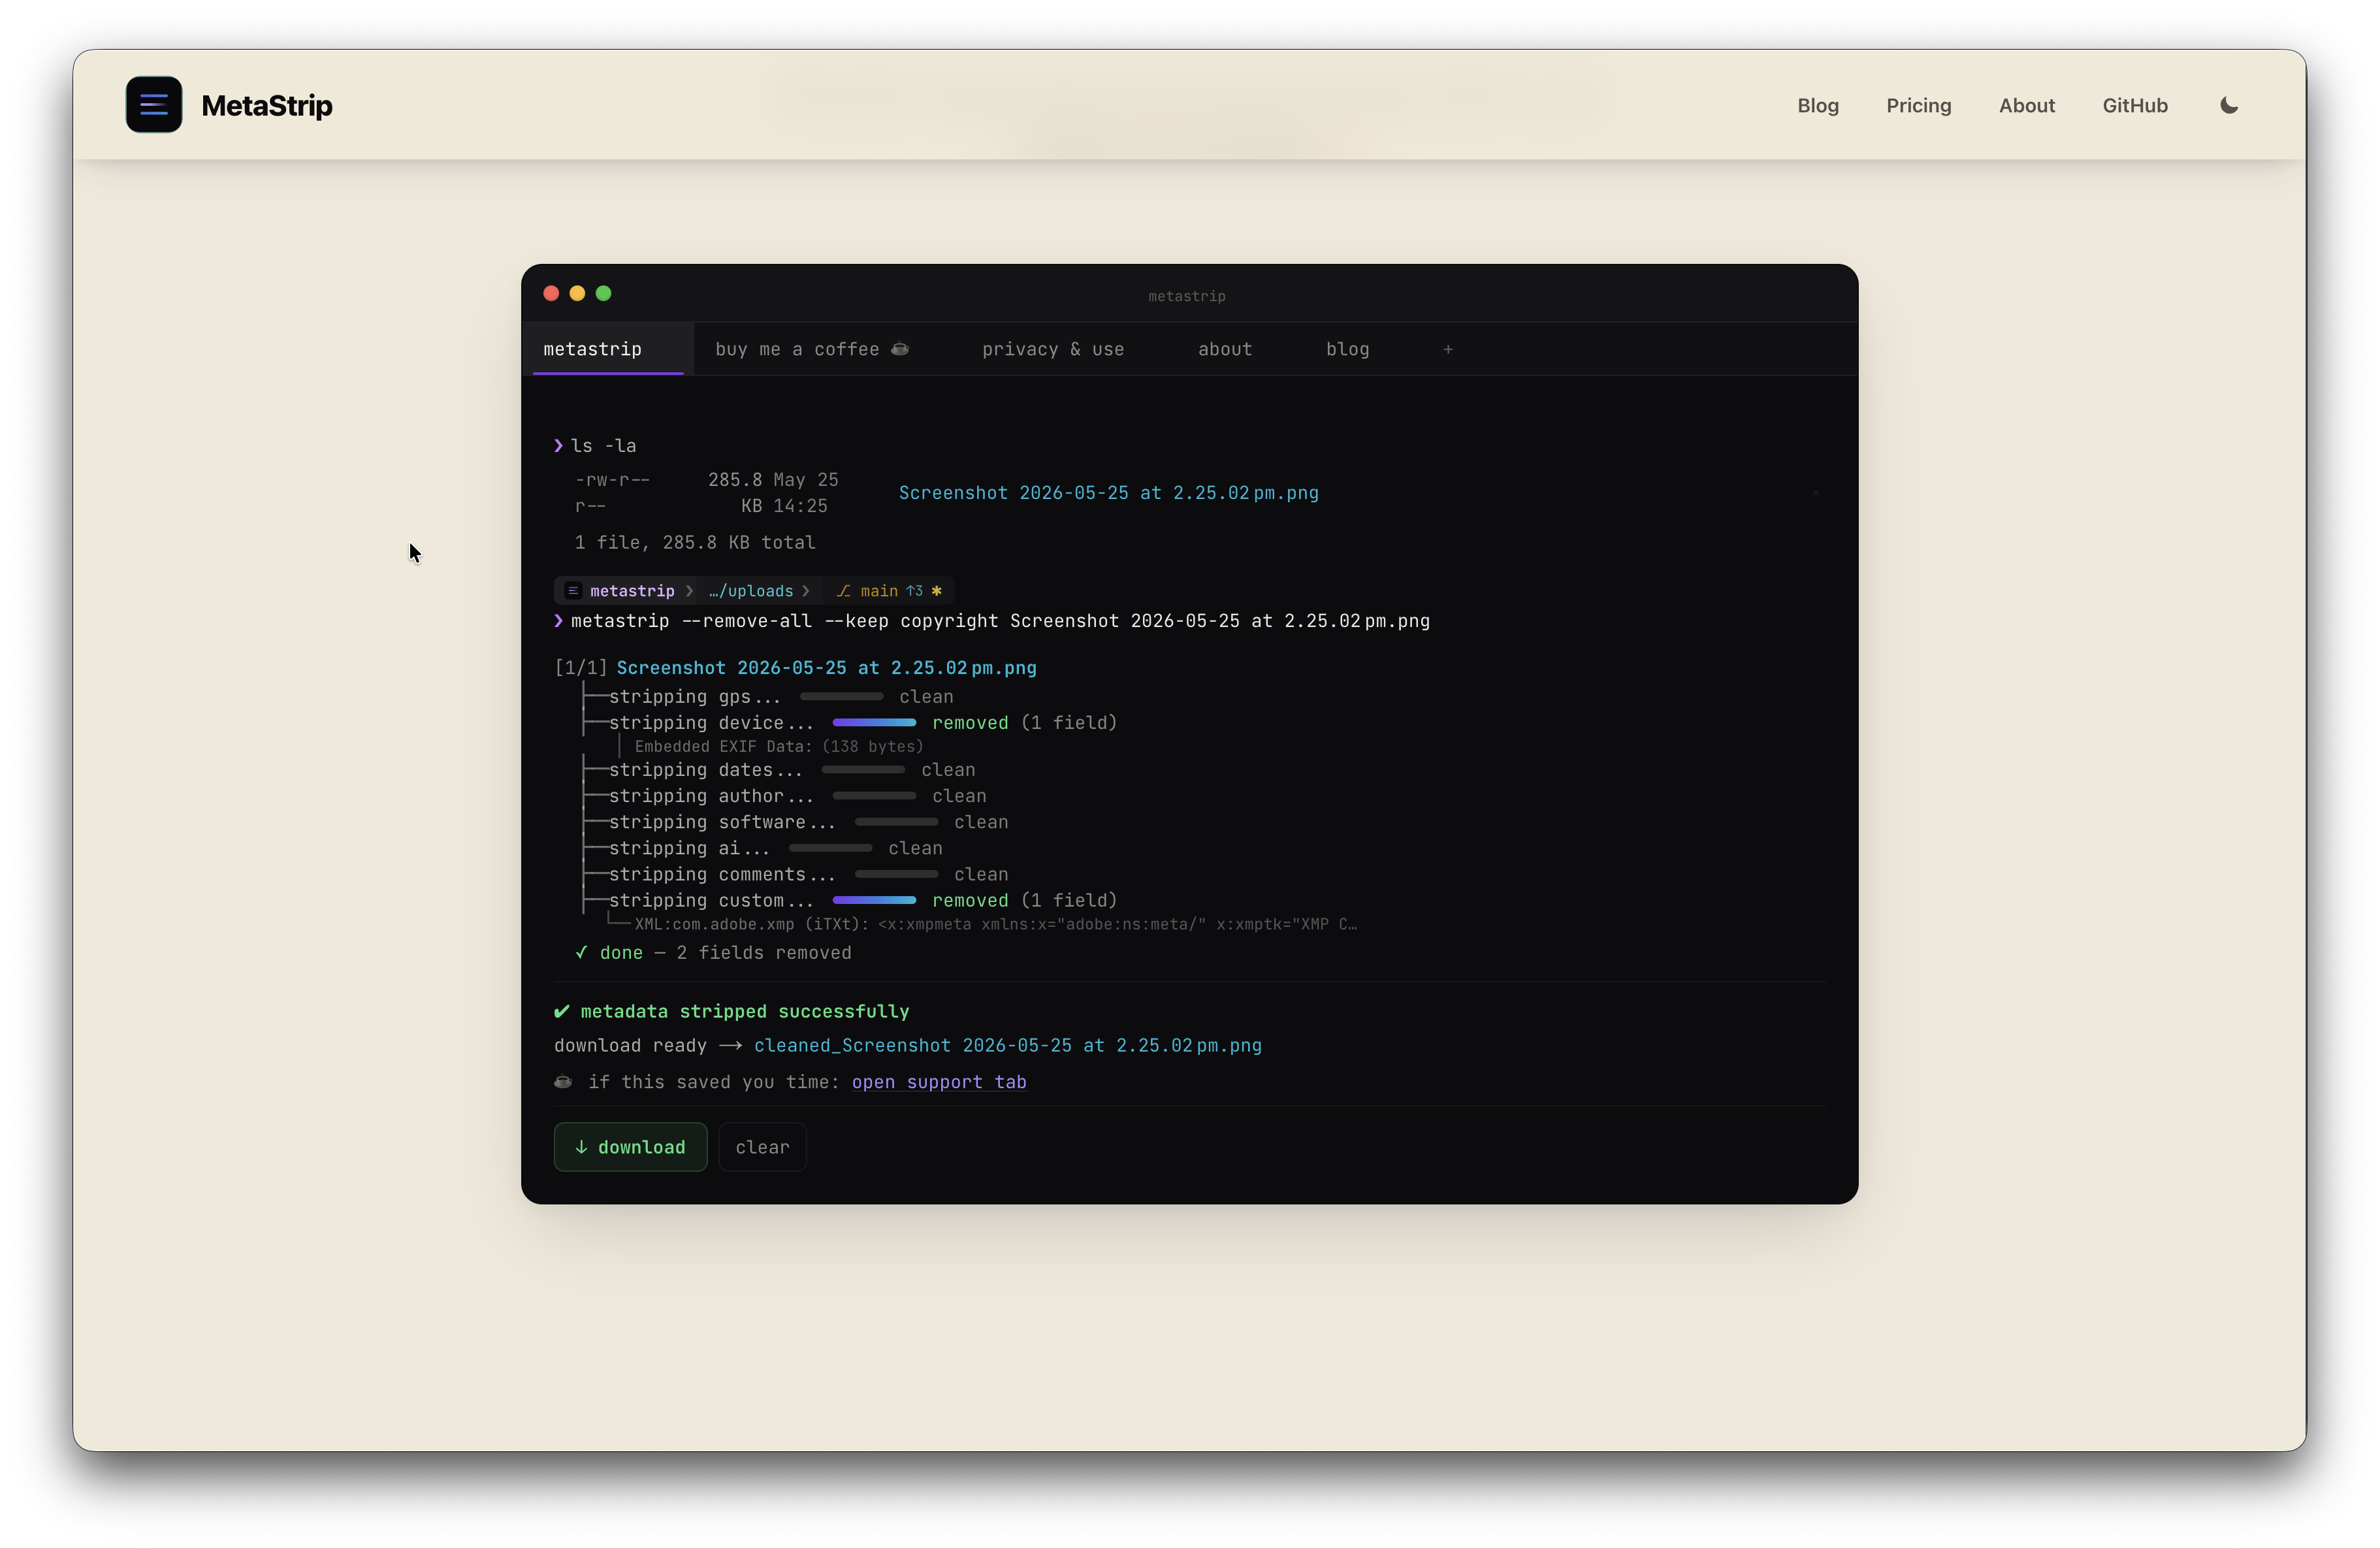Viewport: 2380px width, 1548px height.
Task: Open the cleaned_Screenshot download link
Action: point(1007,1045)
